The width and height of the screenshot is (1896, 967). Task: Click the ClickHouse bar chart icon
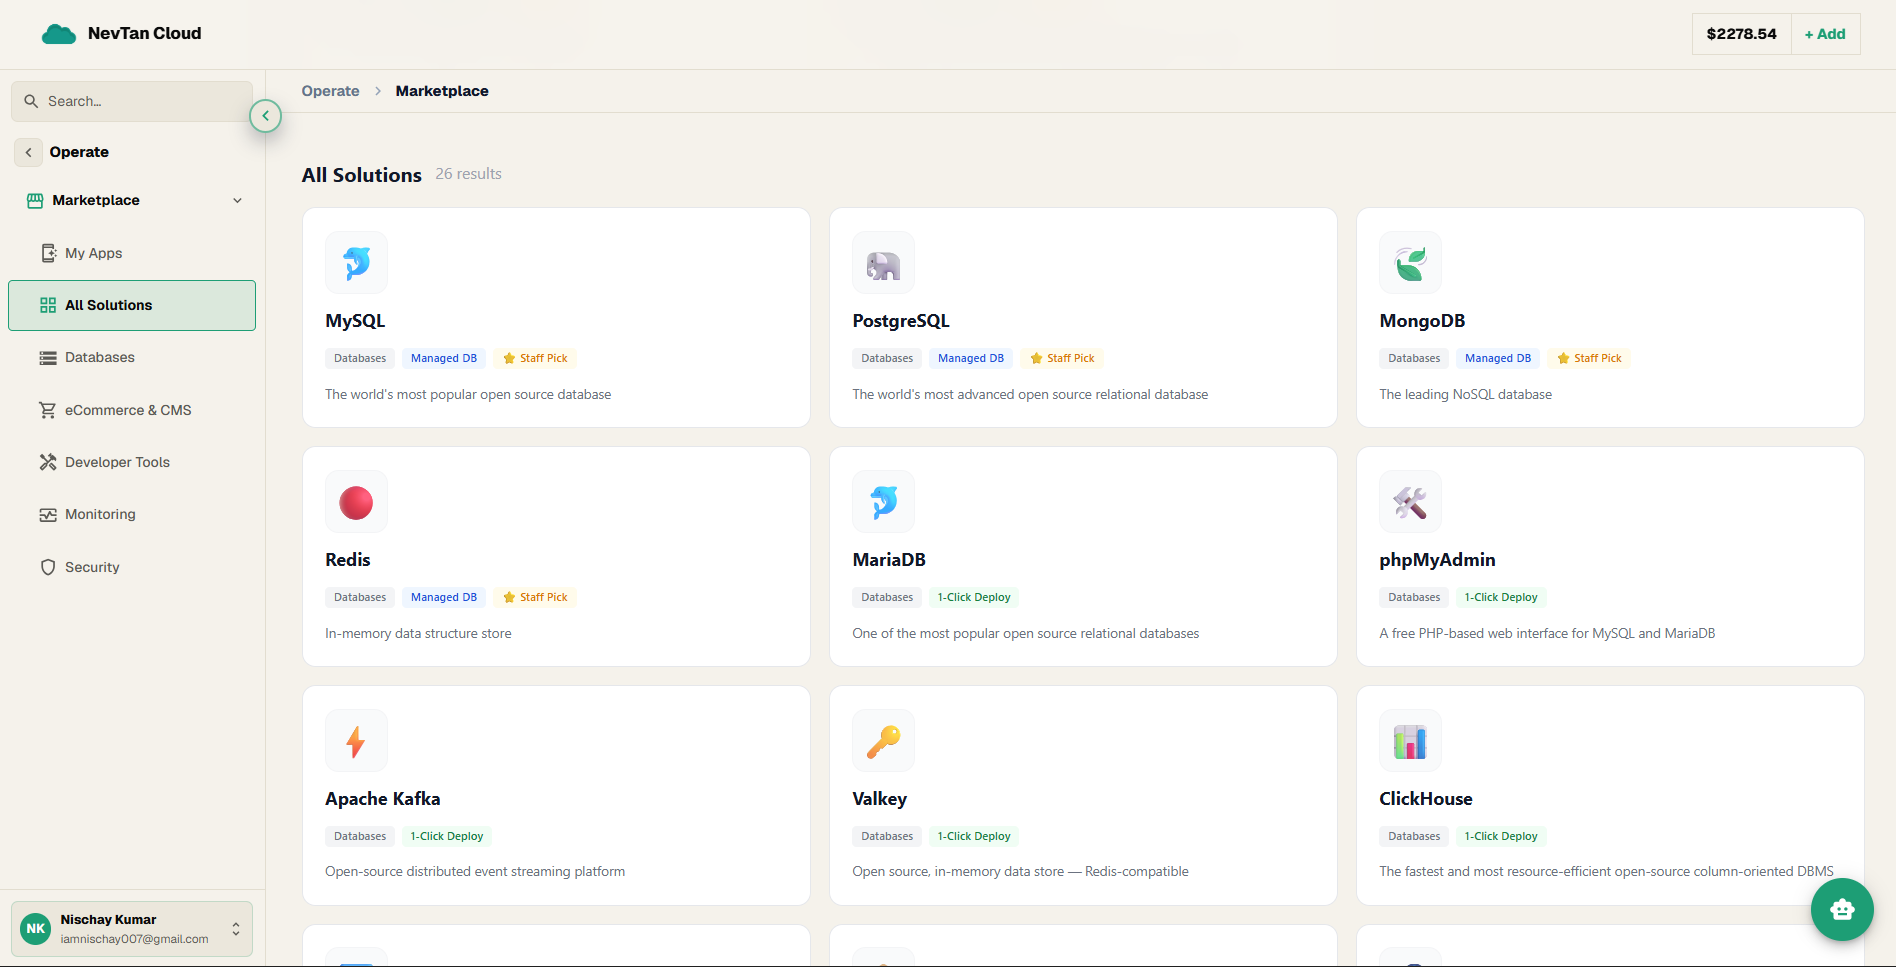(1410, 741)
